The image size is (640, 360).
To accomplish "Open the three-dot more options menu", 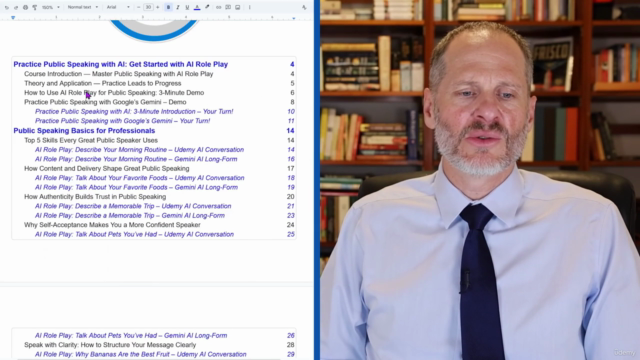I will [249, 7].
